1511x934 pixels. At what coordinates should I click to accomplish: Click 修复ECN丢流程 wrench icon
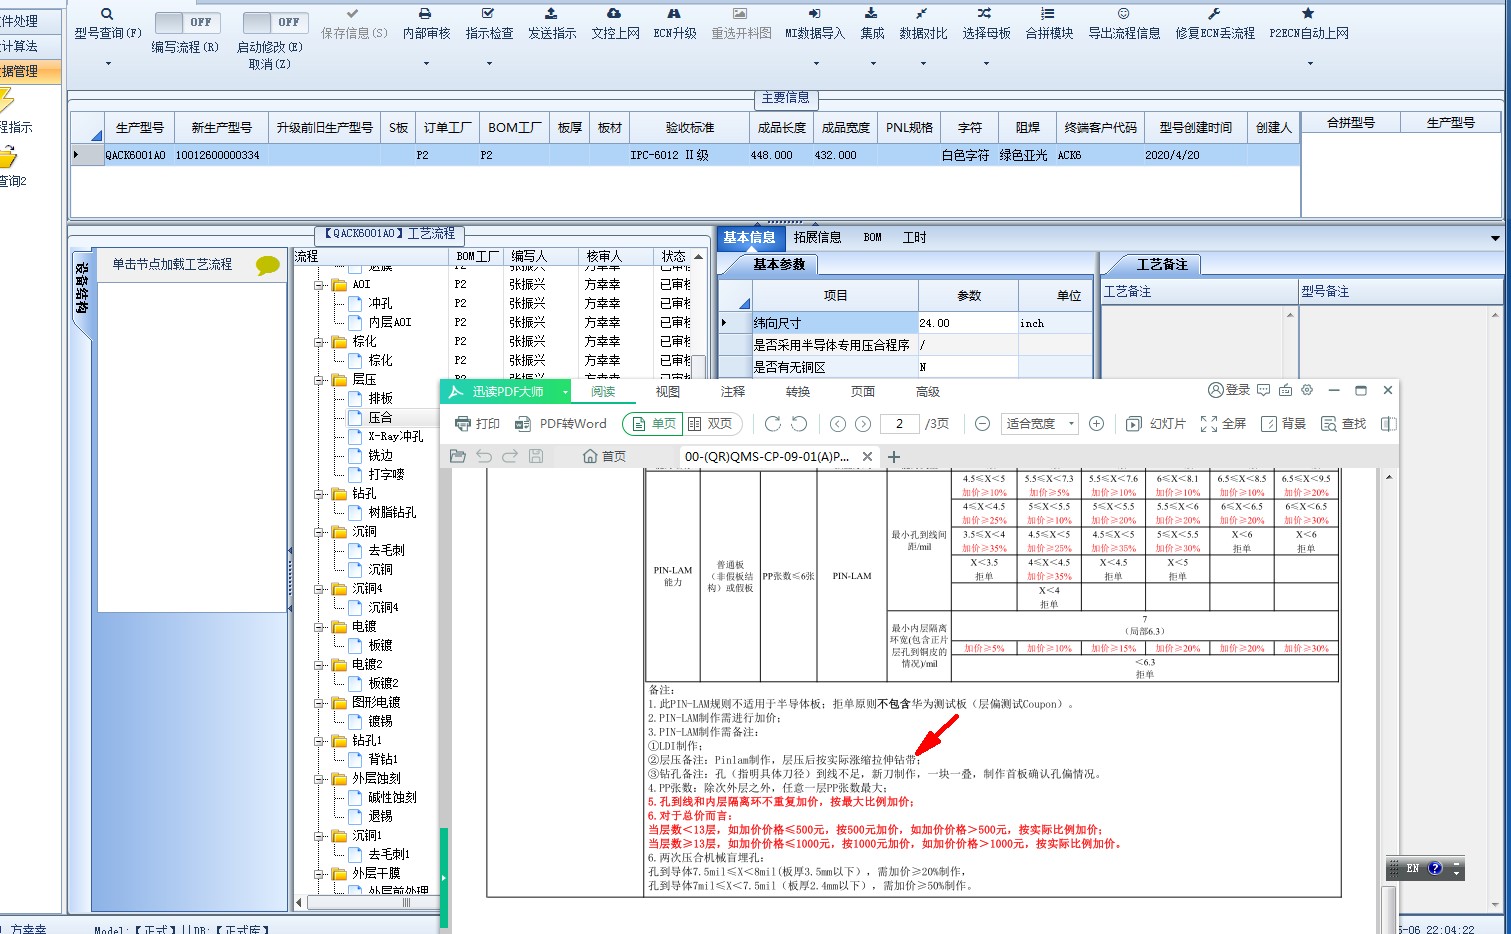click(x=1214, y=14)
